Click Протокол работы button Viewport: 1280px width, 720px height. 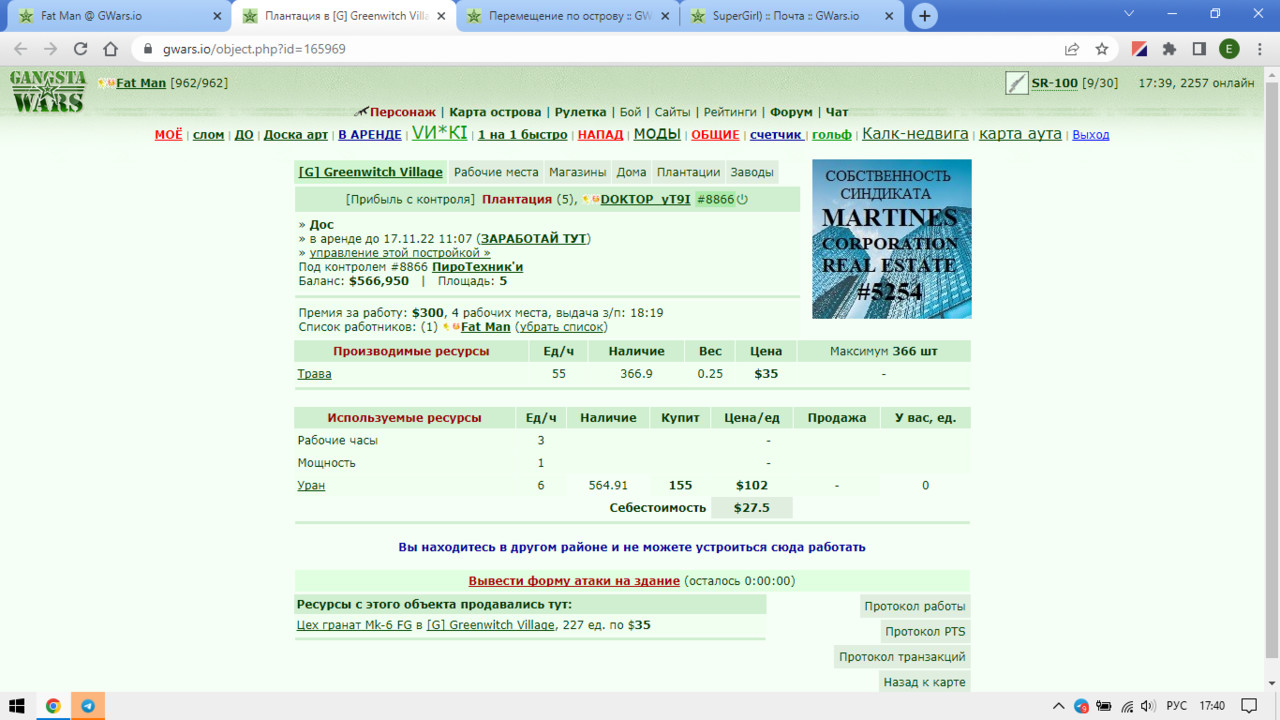click(x=915, y=606)
